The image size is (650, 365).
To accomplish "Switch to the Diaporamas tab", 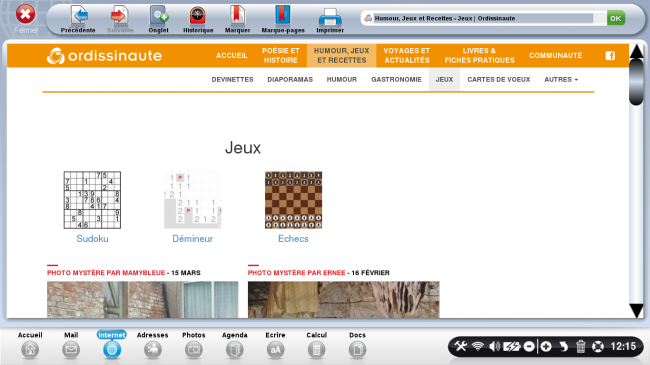I will point(290,79).
